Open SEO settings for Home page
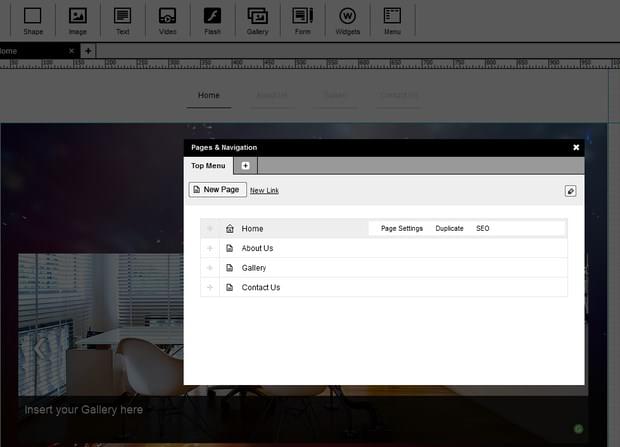Viewport: 620px width, 447px height. tap(482, 228)
